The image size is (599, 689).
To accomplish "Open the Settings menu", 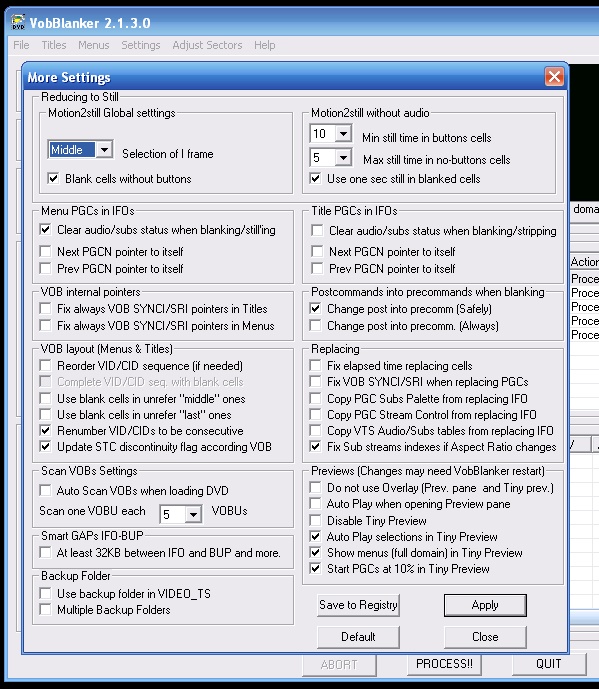I will pyautogui.click(x=141, y=45).
